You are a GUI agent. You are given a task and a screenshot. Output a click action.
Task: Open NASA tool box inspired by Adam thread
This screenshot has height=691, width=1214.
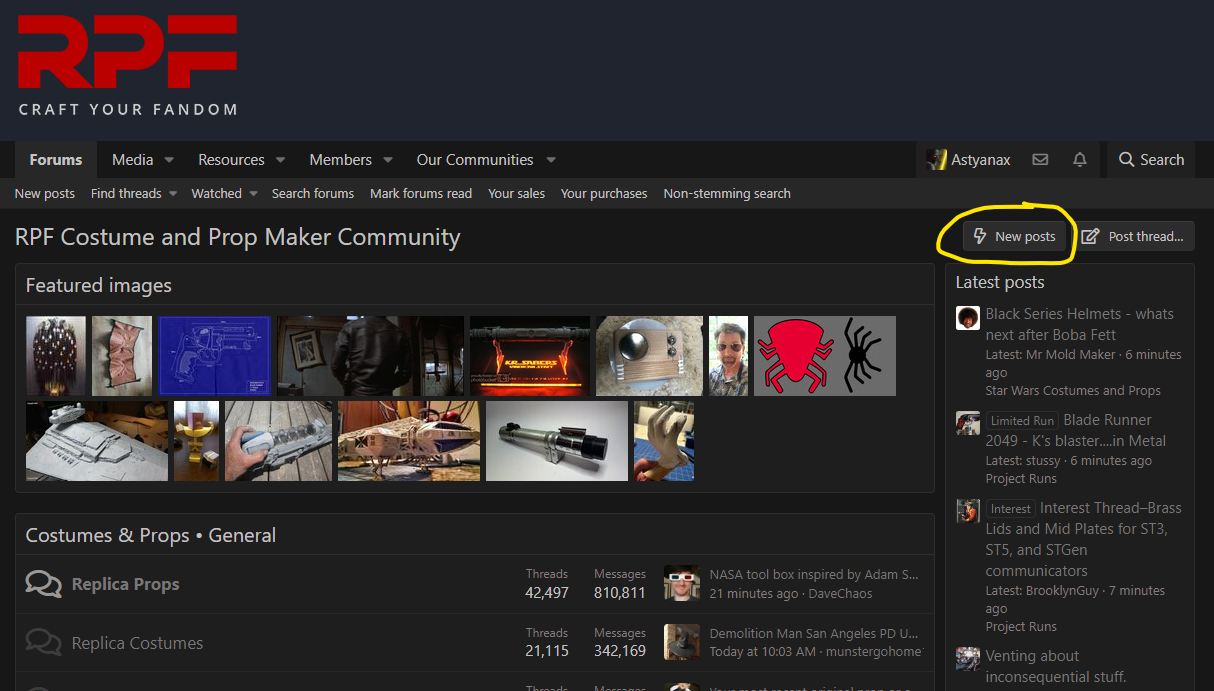point(814,575)
